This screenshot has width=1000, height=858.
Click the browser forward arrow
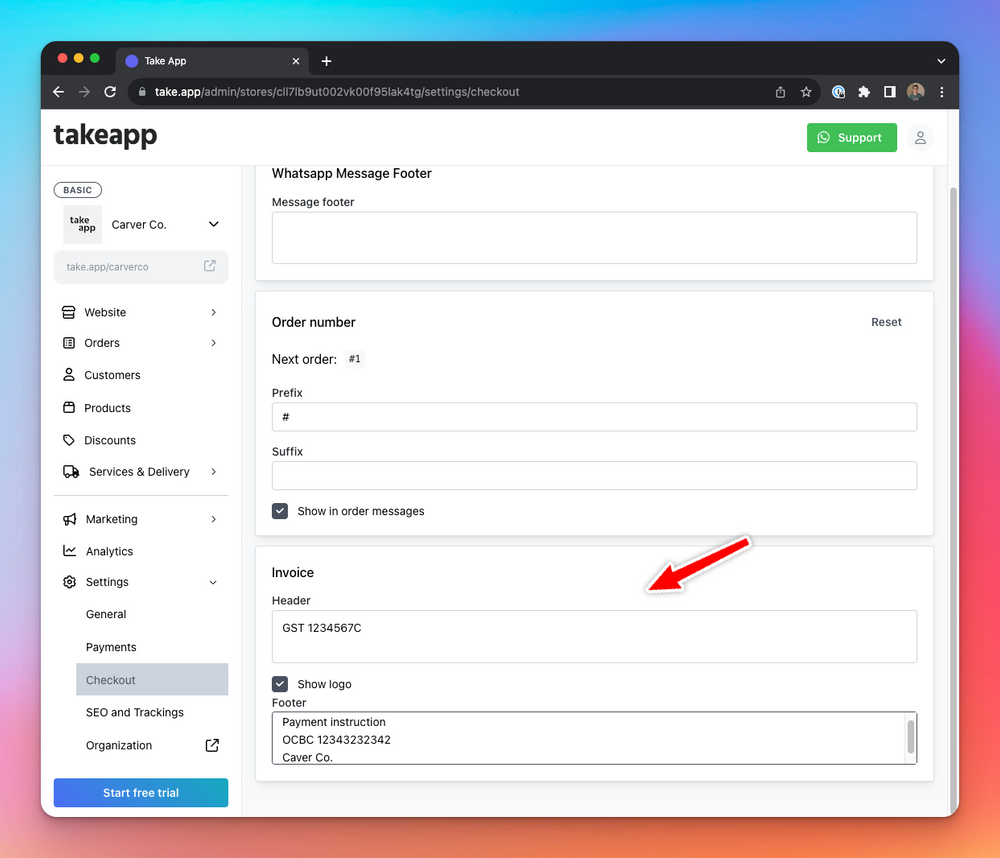(x=84, y=92)
